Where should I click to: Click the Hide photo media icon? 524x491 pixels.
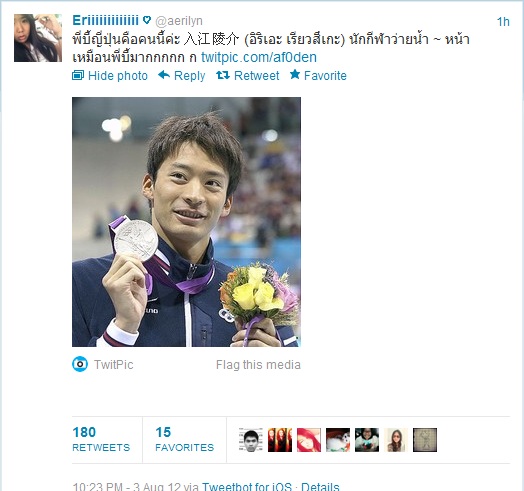click(x=78, y=76)
